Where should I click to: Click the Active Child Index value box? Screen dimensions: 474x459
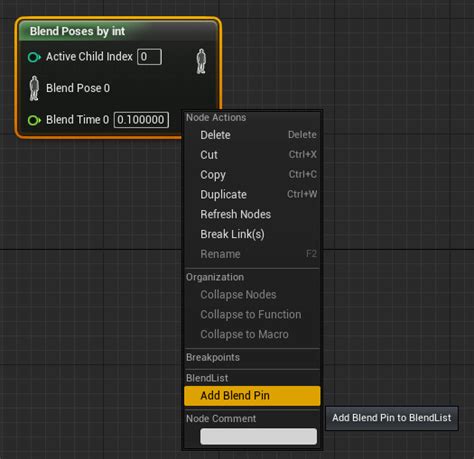[x=150, y=57]
